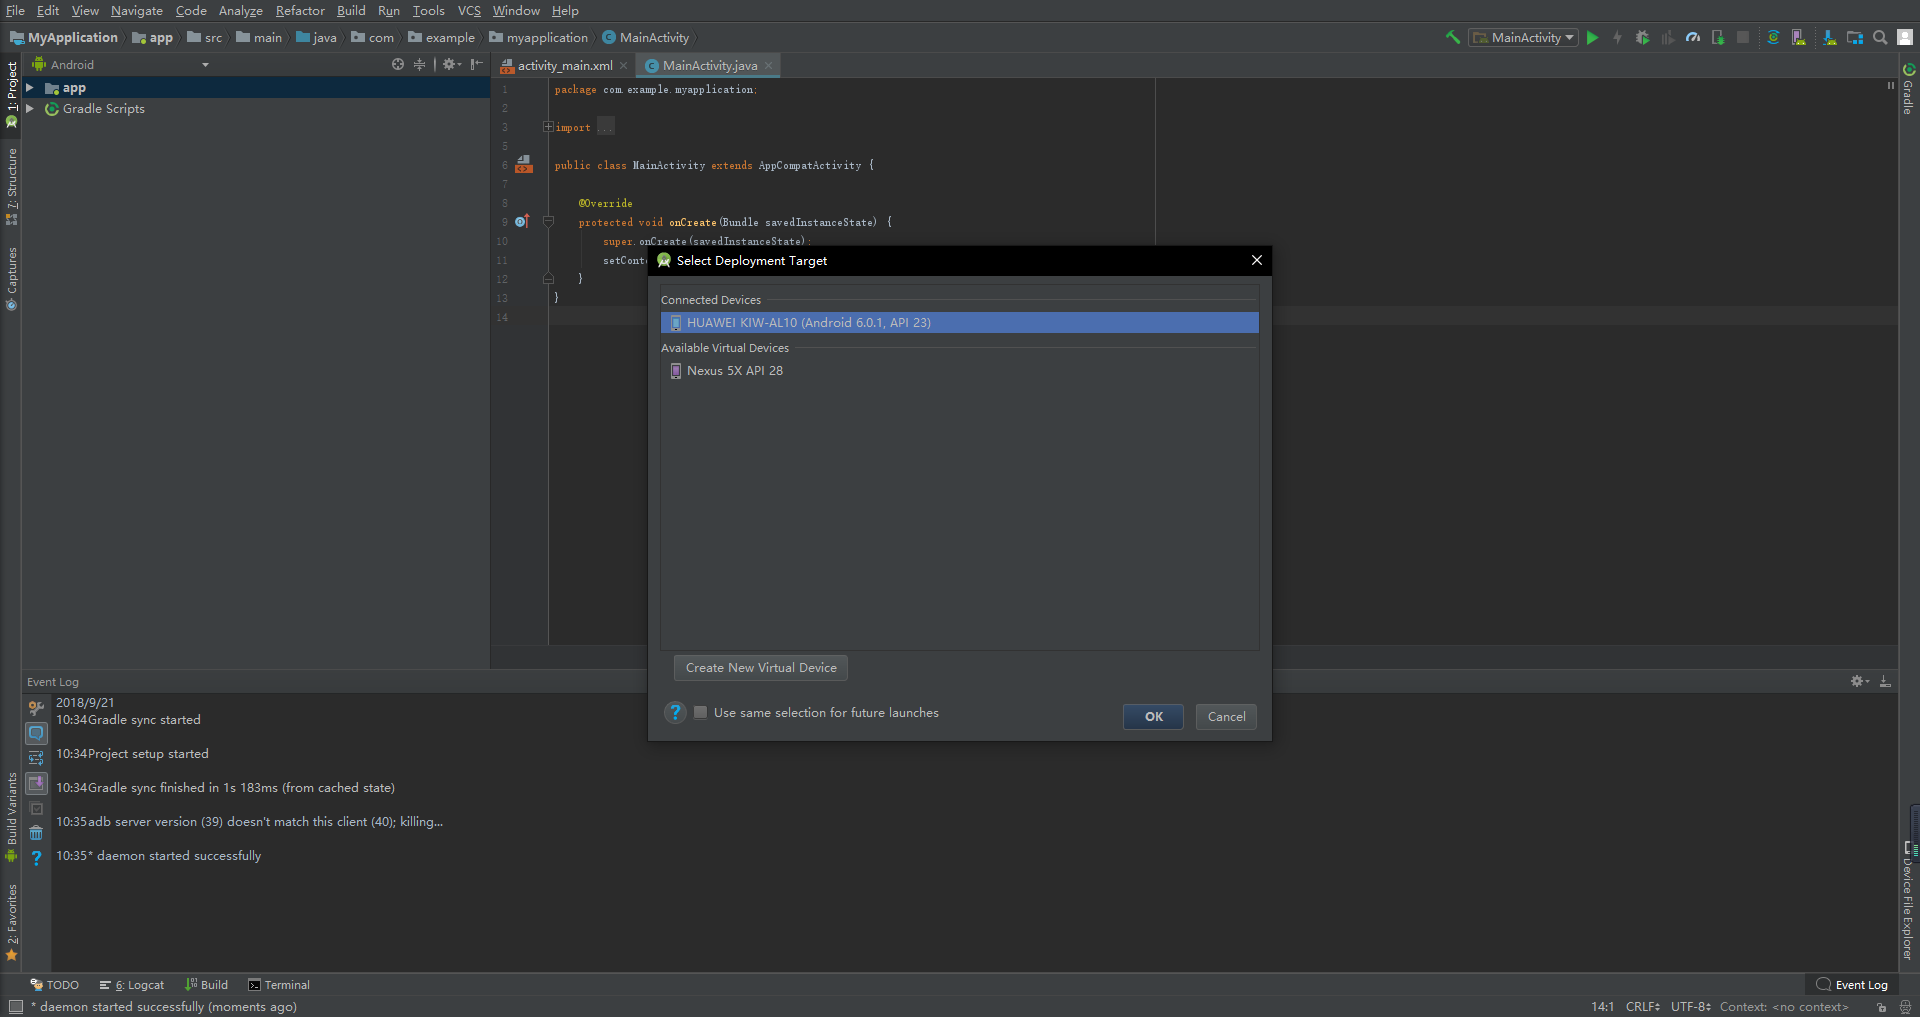Change the UTF-8 file encoding setting
The image size is (1920, 1017).
(1690, 1006)
